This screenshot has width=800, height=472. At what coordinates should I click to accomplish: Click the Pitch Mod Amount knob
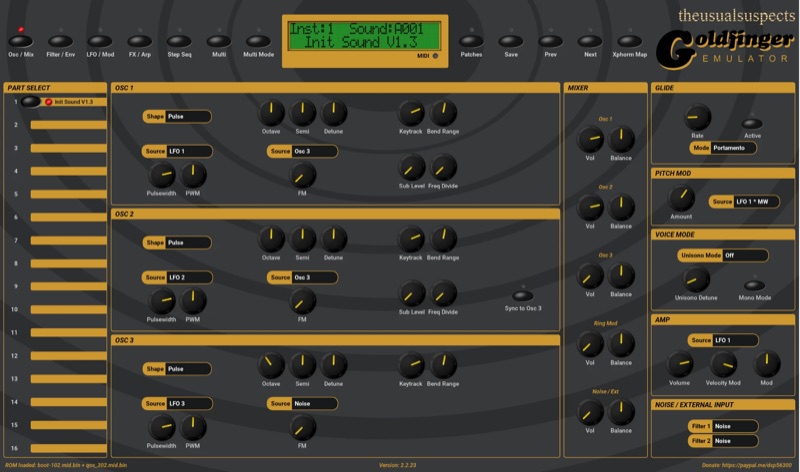coord(681,198)
